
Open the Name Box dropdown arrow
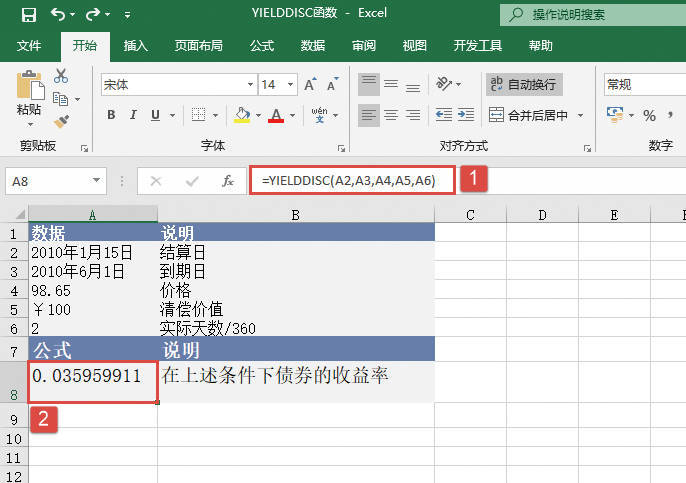point(96,180)
